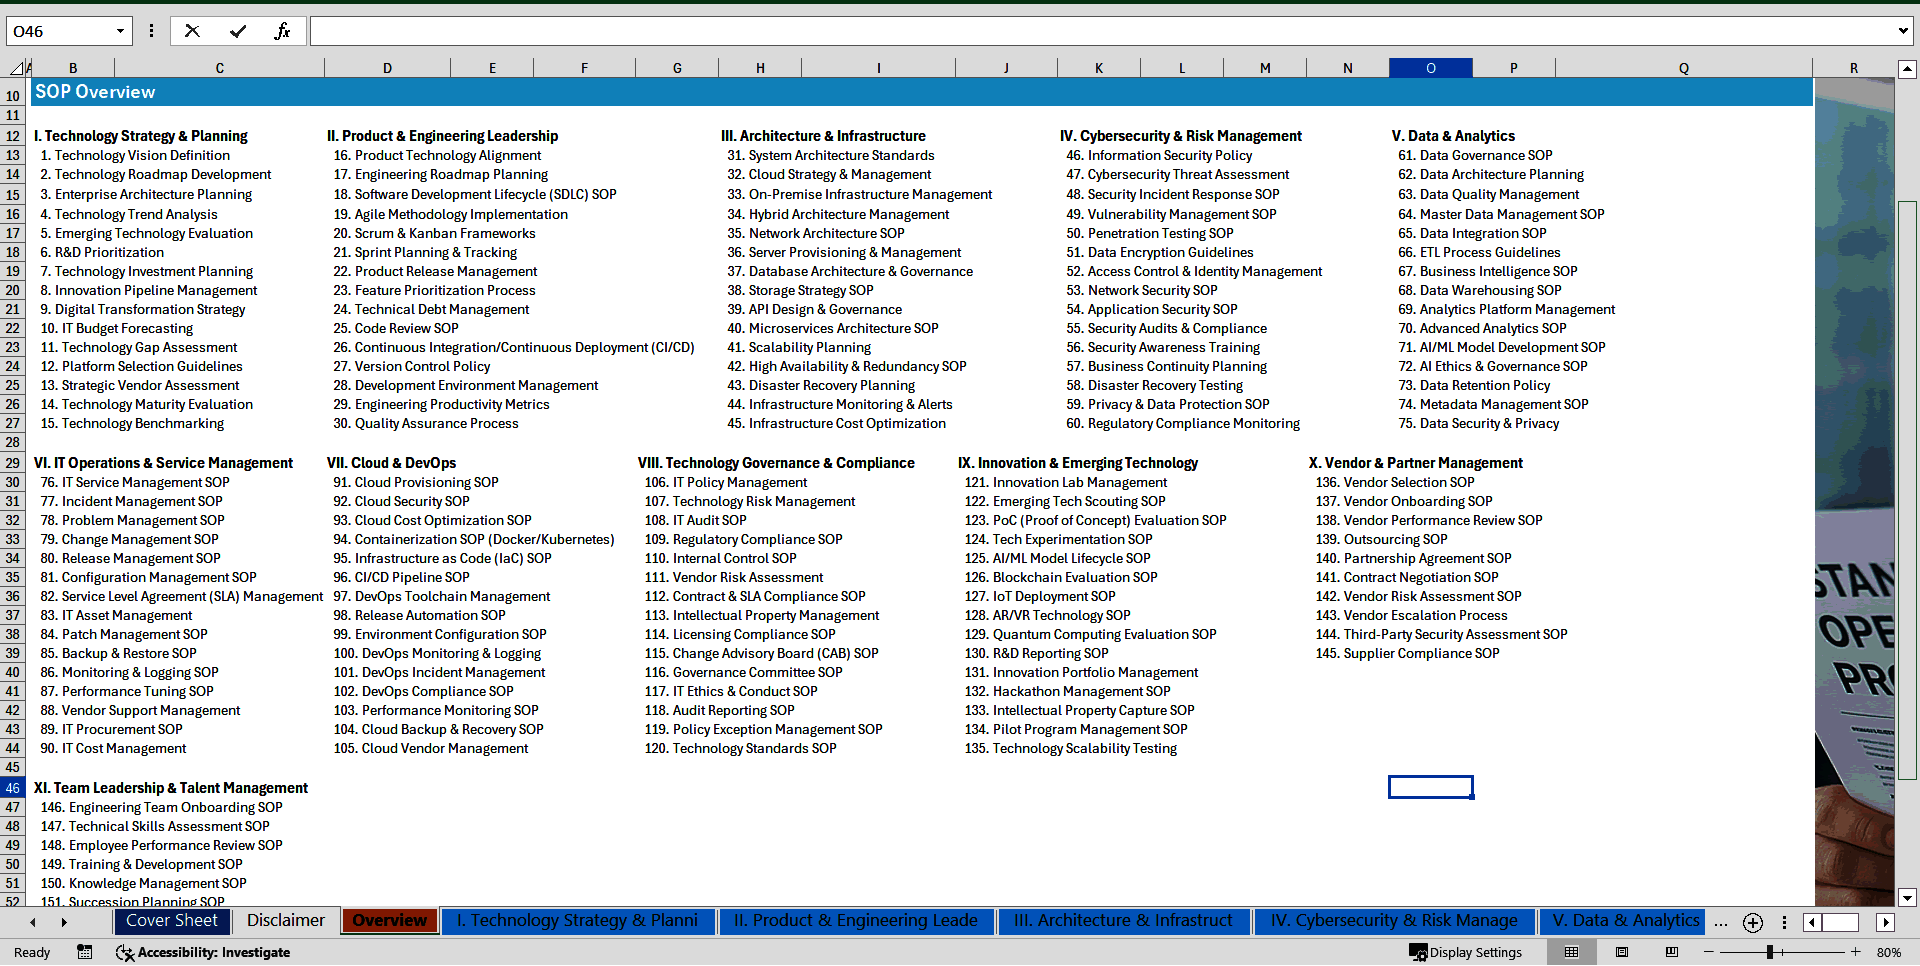Click the Cancel entry X icon
This screenshot has height=966, width=1920.
192,31
